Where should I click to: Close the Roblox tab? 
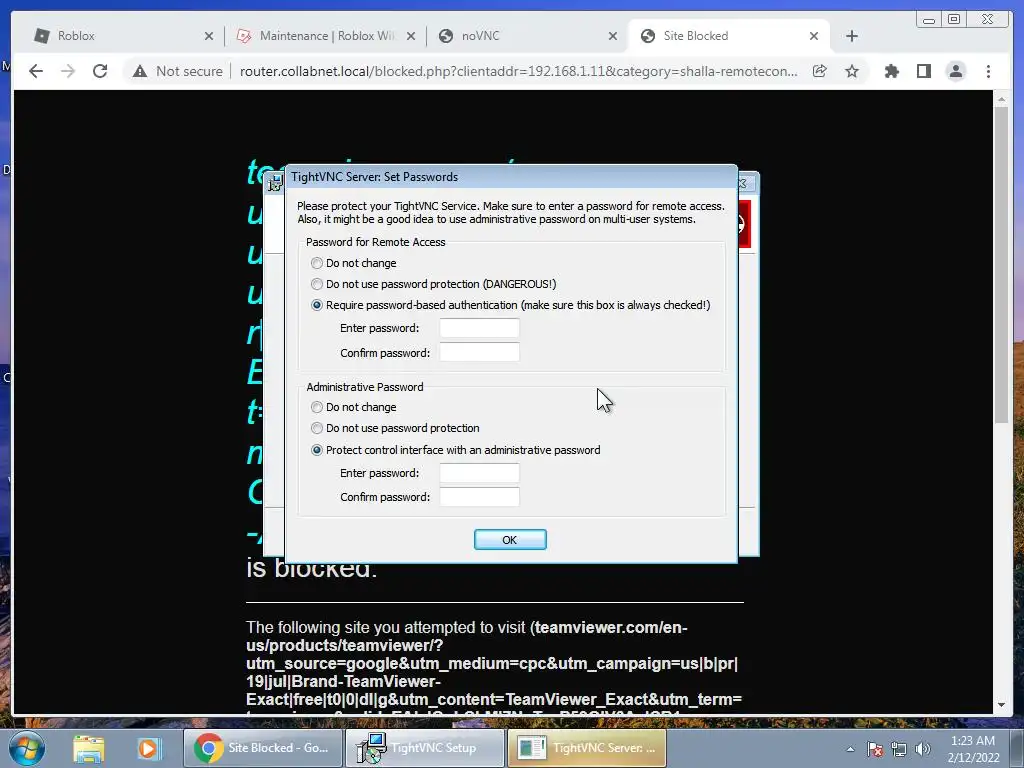pos(209,36)
